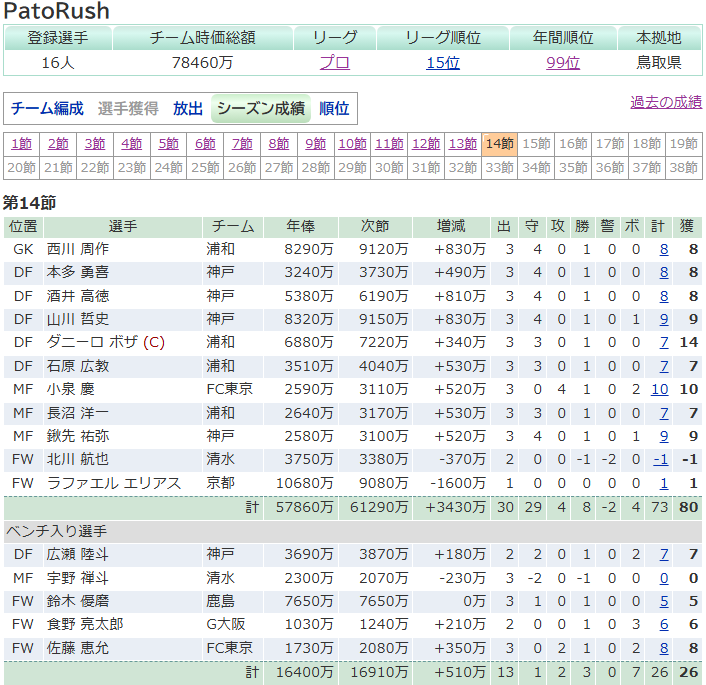This screenshot has height=685, width=706.
Task: Open 本多 勇喜 total points link
Action: pyautogui.click(x=664, y=272)
